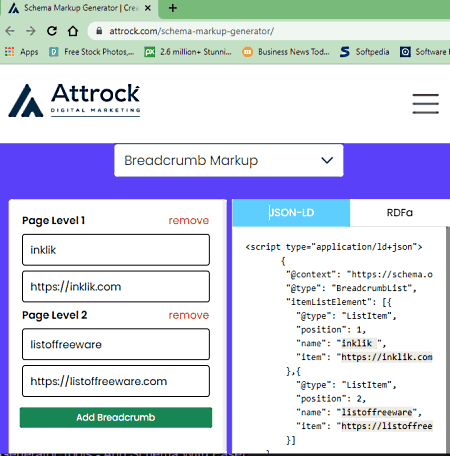
Task: Click the Attrock Digital Marketing logo
Action: coord(74,100)
